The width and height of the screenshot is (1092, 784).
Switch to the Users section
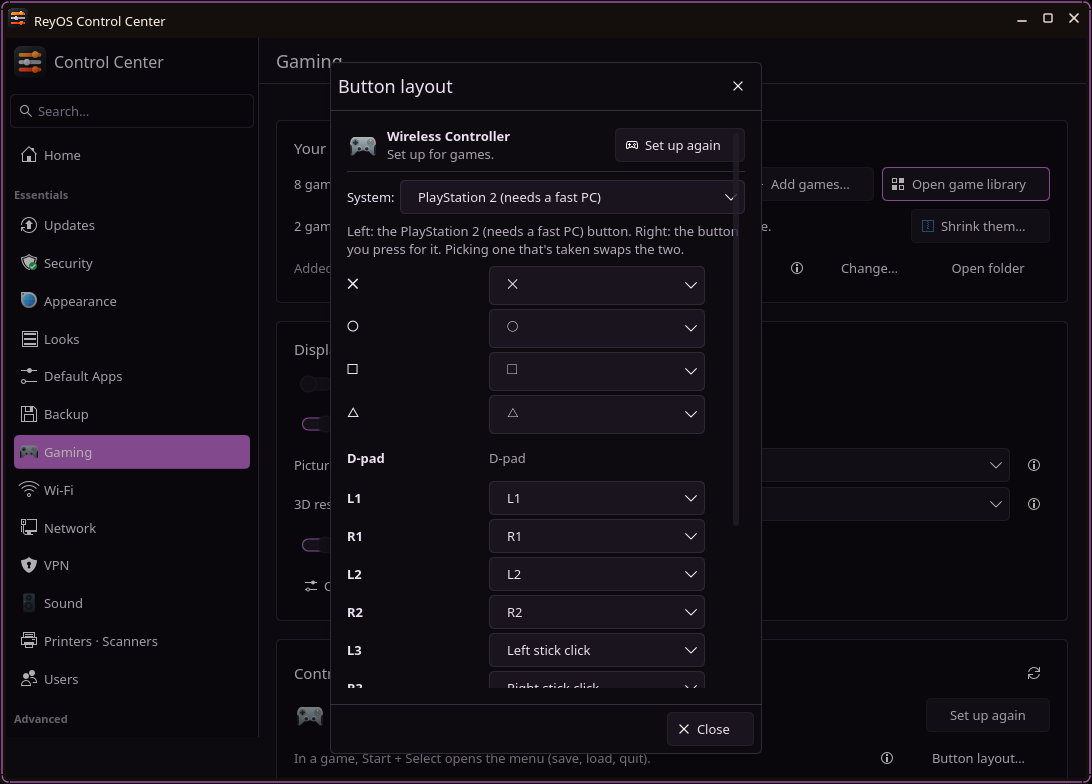(x=132, y=679)
